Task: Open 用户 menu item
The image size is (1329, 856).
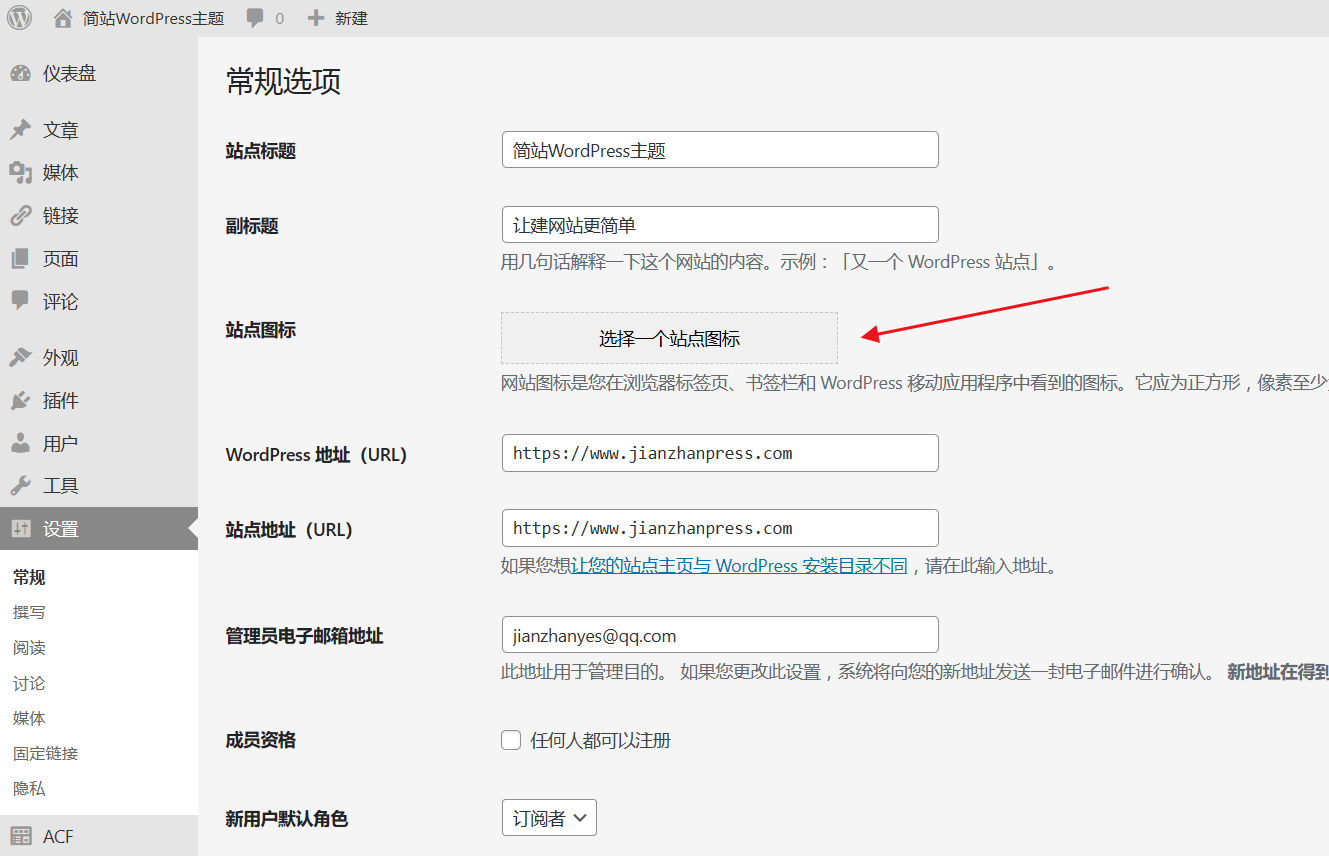Action: tap(99, 443)
